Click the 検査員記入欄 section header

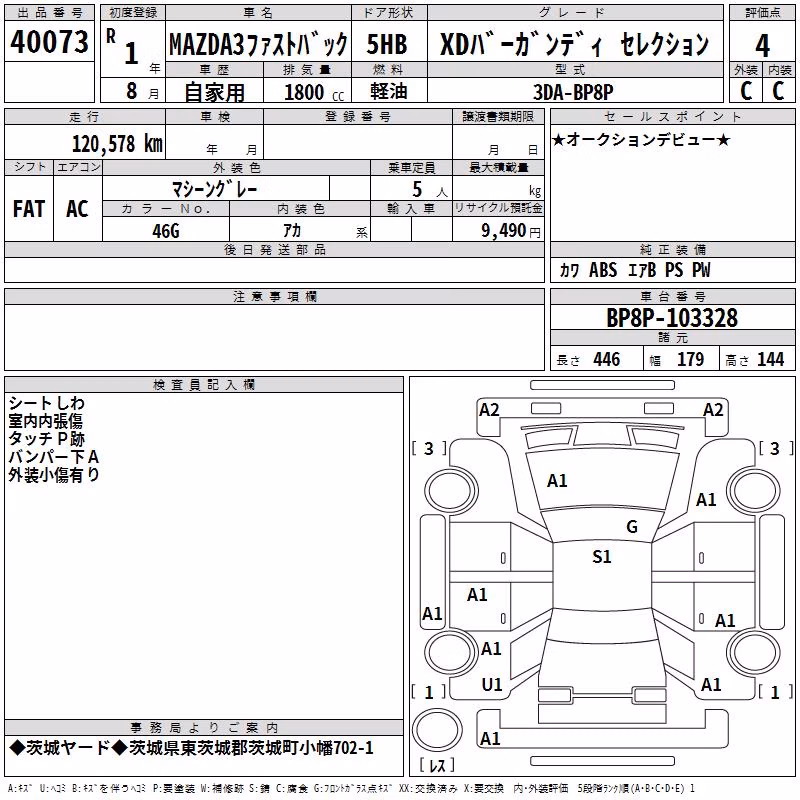pyautogui.click(x=204, y=385)
